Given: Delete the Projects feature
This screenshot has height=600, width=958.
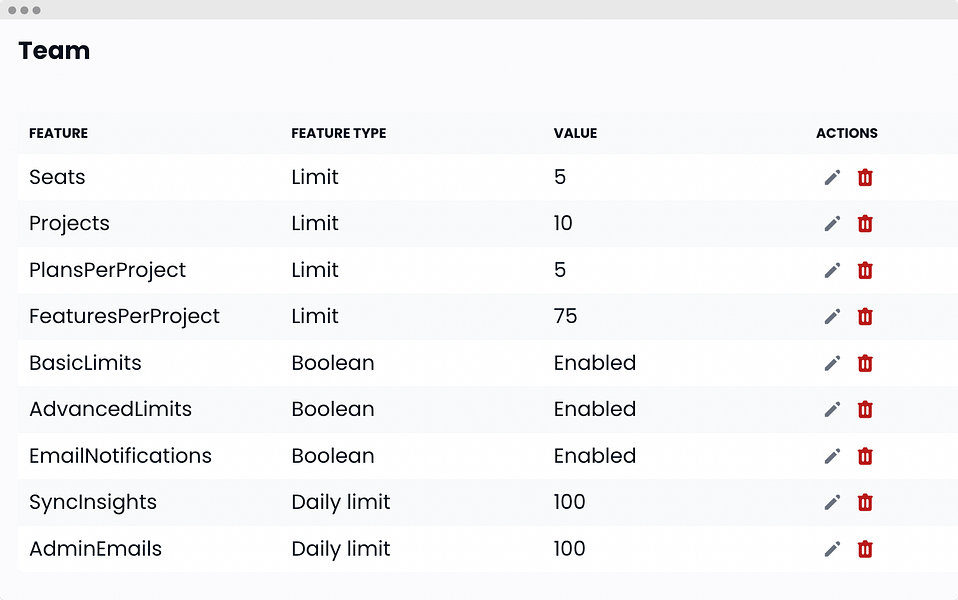Looking at the screenshot, I should click(865, 224).
